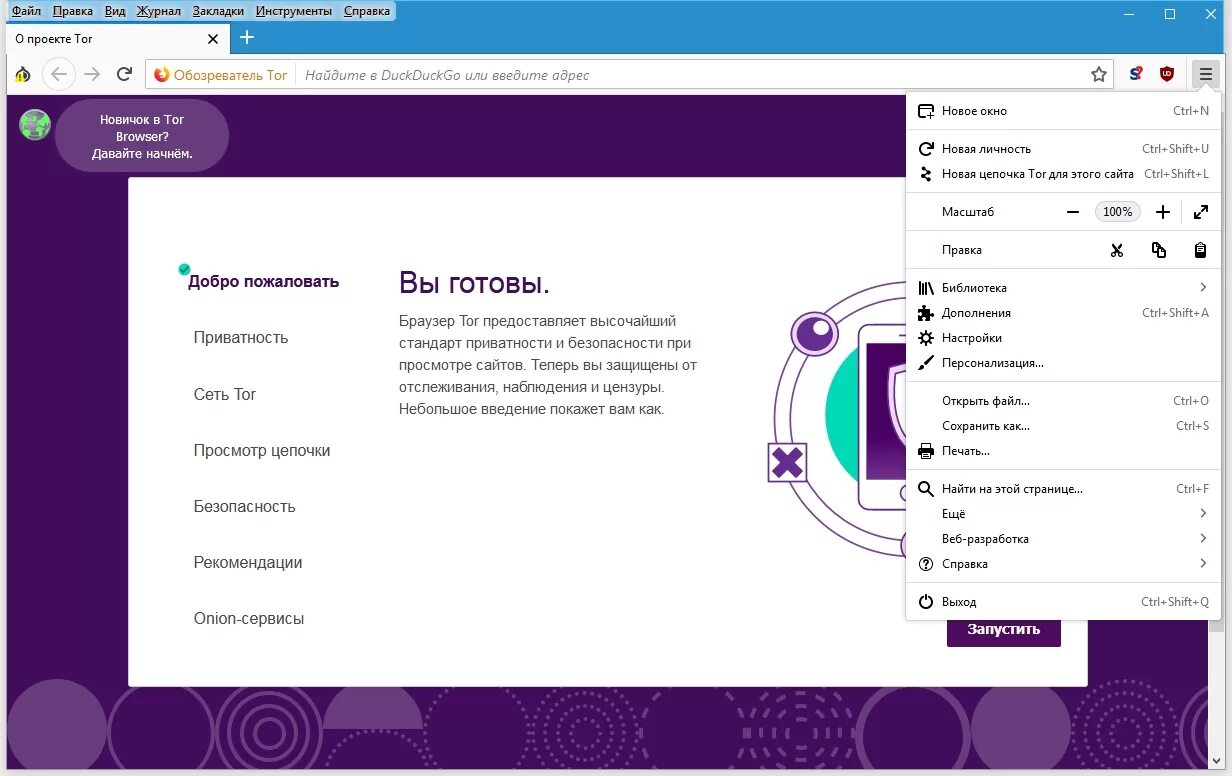Screen dimensions: 1232x776
Task: Enter full screen with the arrows icon
Action: point(1201,212)
